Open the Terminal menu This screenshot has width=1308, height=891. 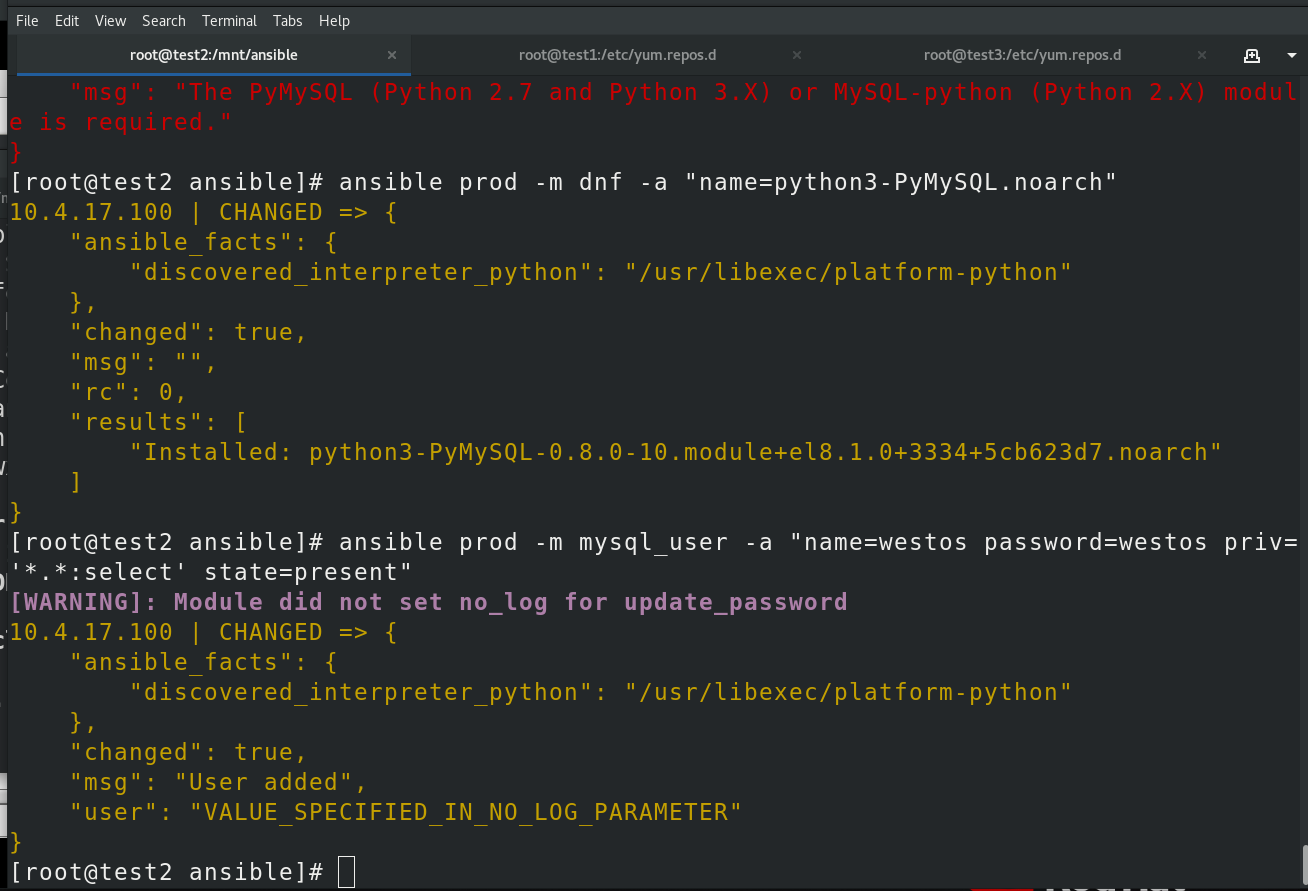coord(229,20)
